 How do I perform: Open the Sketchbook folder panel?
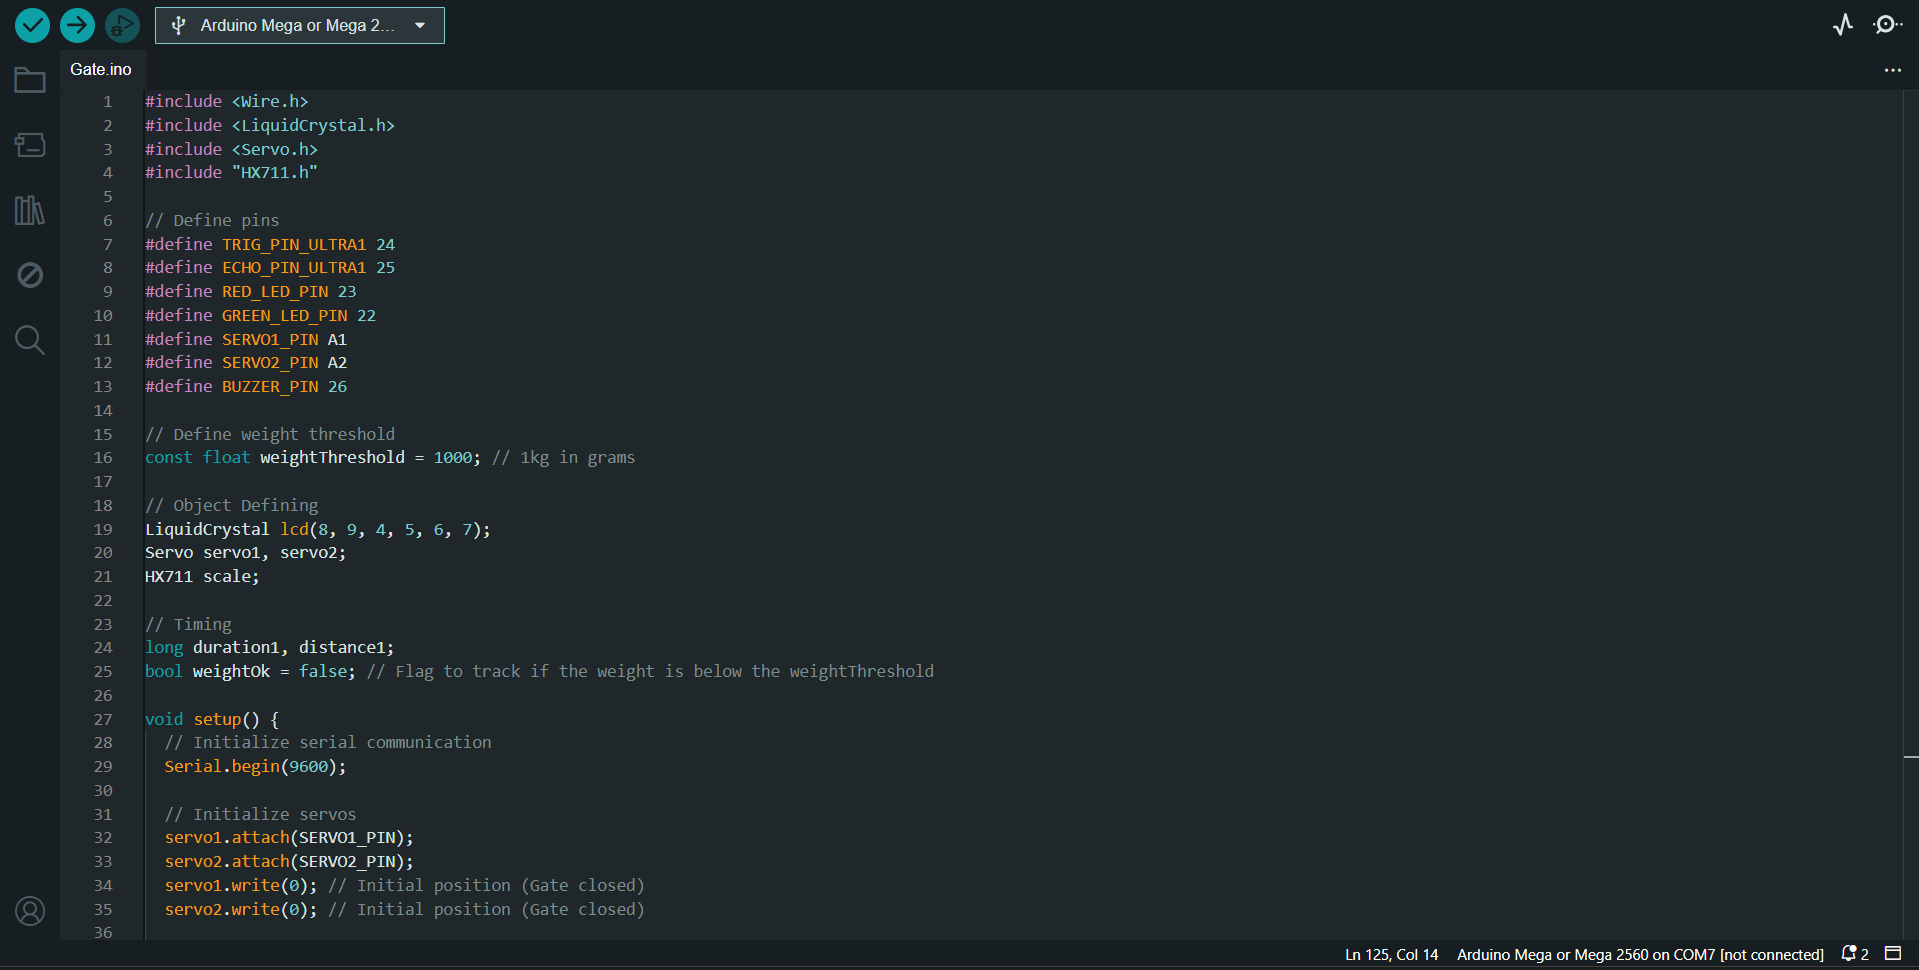point(30,80)
